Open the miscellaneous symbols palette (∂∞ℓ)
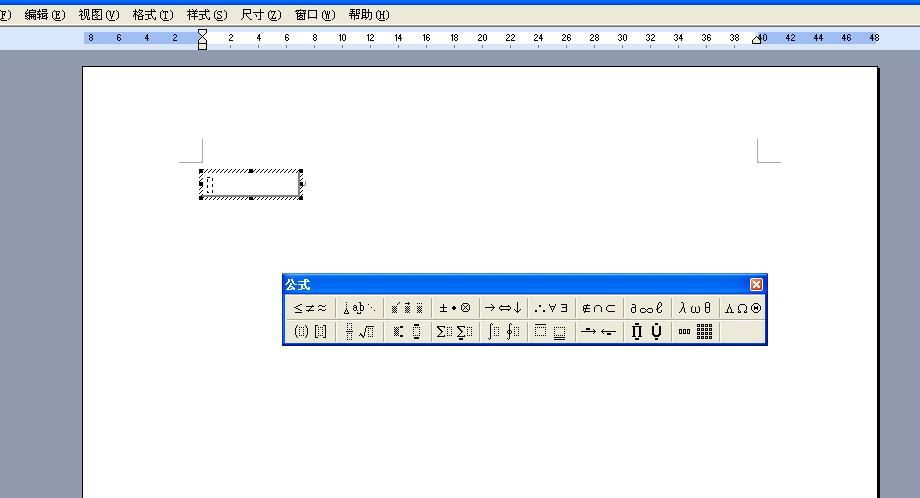 tap(647, 308)
